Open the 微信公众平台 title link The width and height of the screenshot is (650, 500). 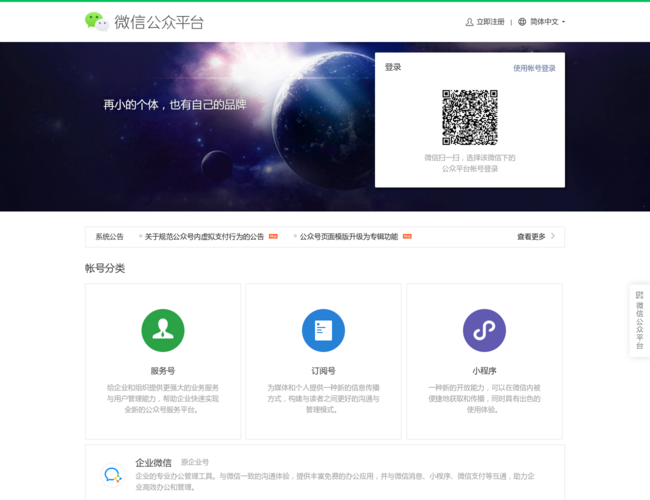[159, 22]
